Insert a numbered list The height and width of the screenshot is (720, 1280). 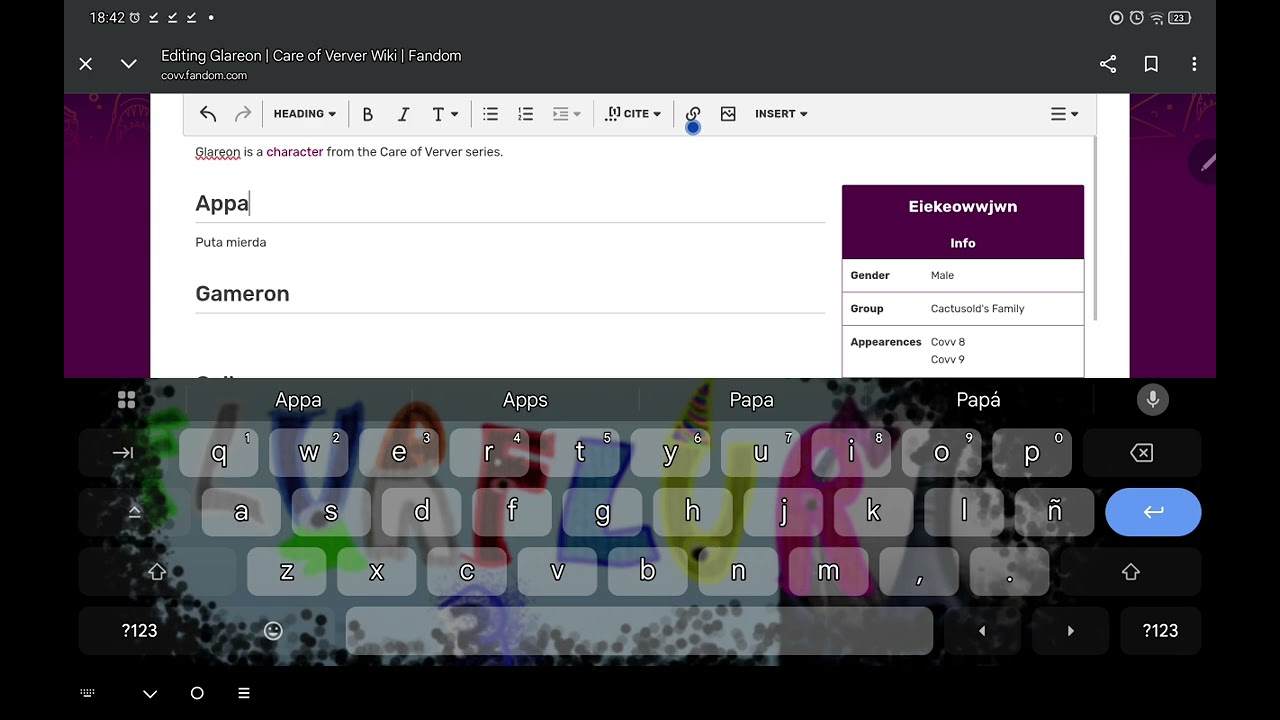[x=525, y=114]
